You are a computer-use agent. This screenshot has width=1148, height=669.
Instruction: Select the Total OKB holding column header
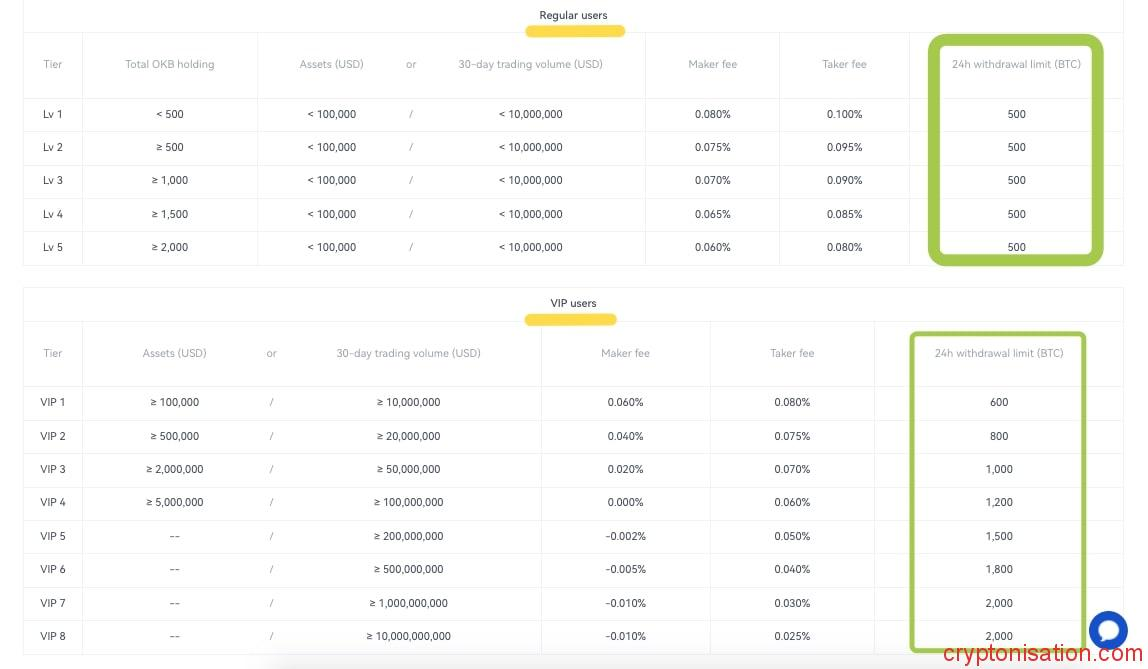170,64
